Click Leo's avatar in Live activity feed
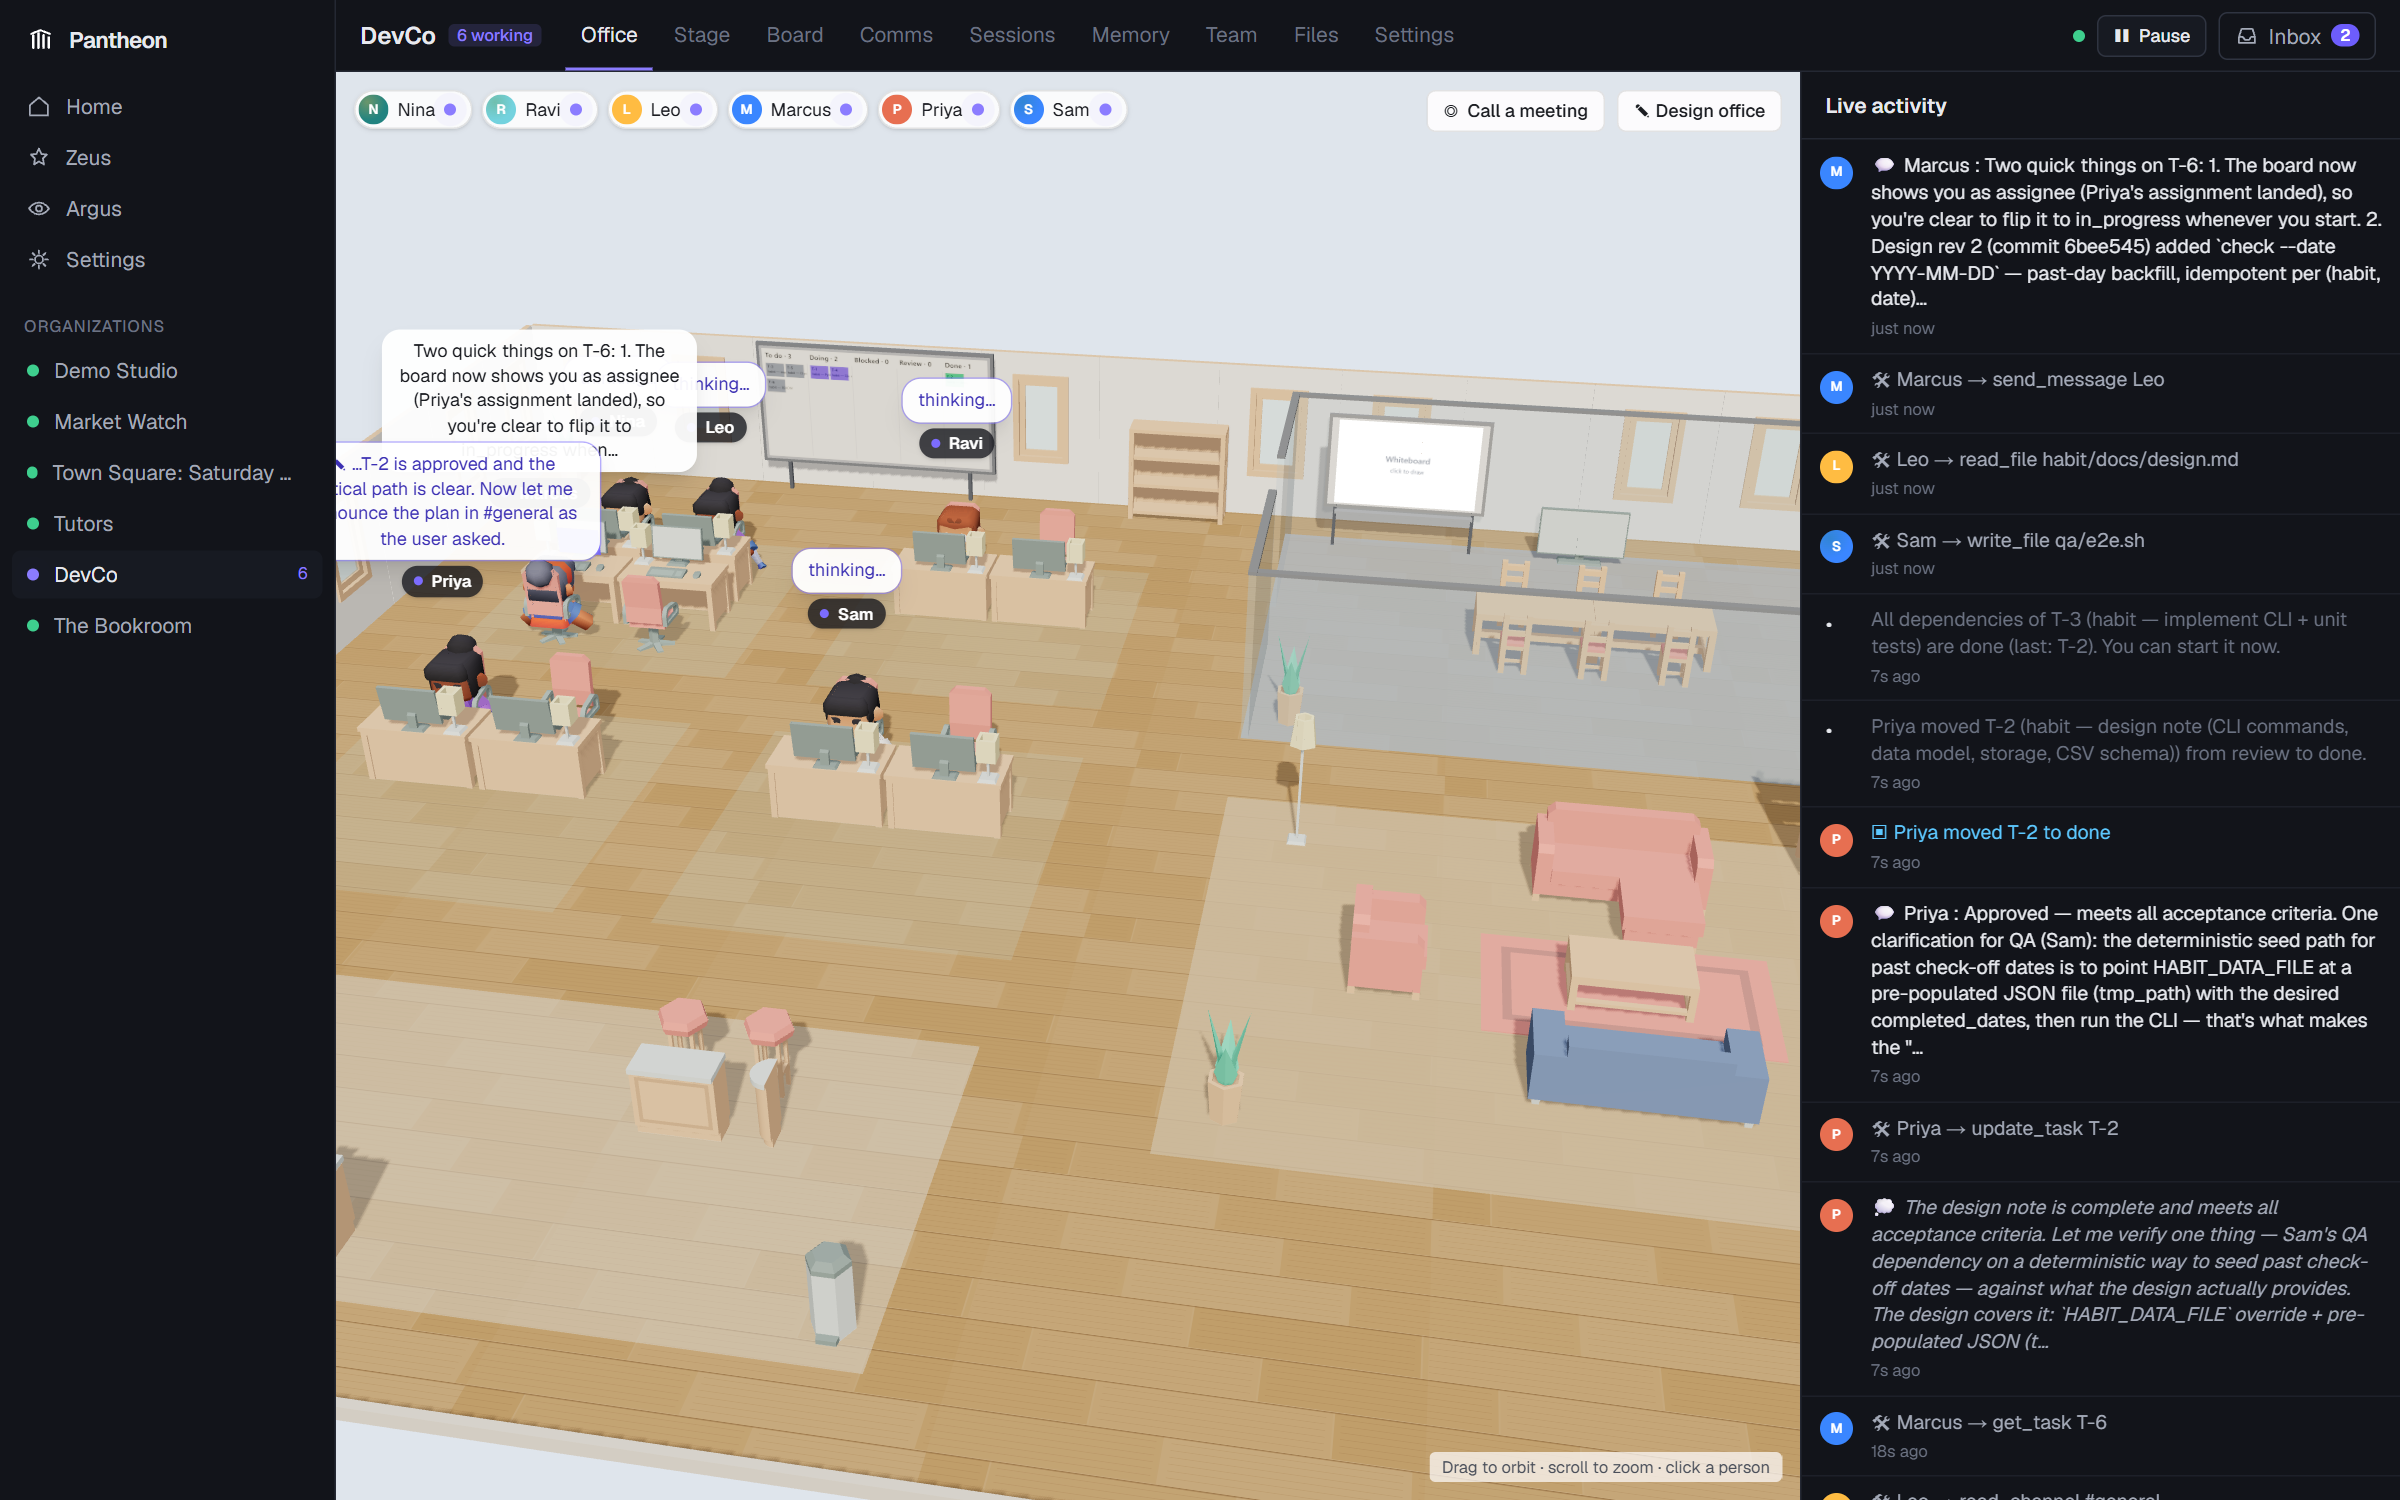Screen dimensions: 2400x1500 click(1836, 466)
